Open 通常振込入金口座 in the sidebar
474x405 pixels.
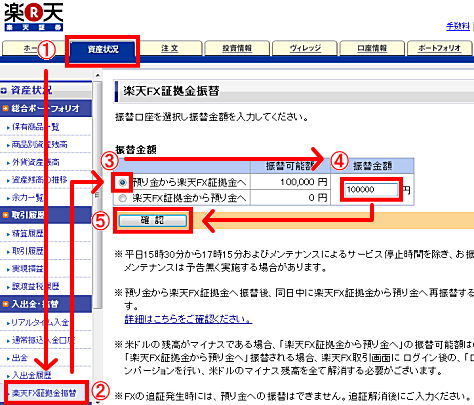point(43,340)
